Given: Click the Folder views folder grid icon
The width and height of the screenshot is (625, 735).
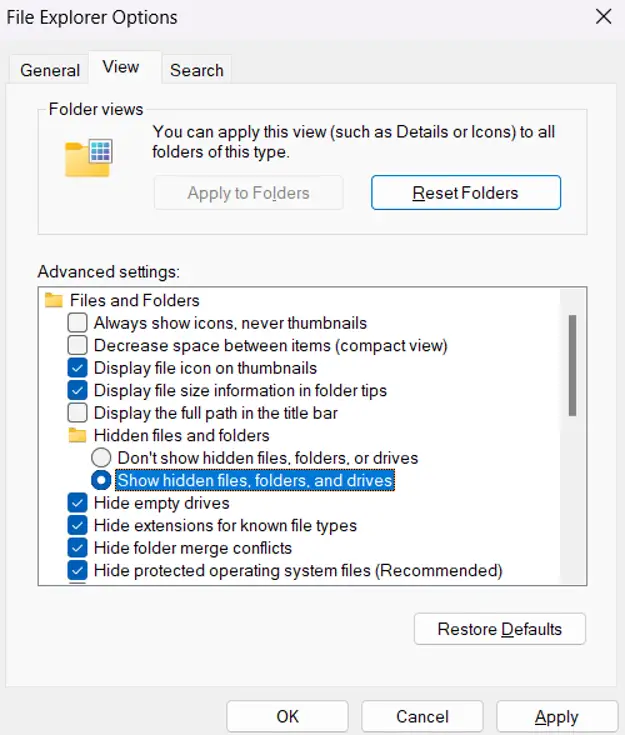Looking at the screenshot, I should tap(89, 158).
